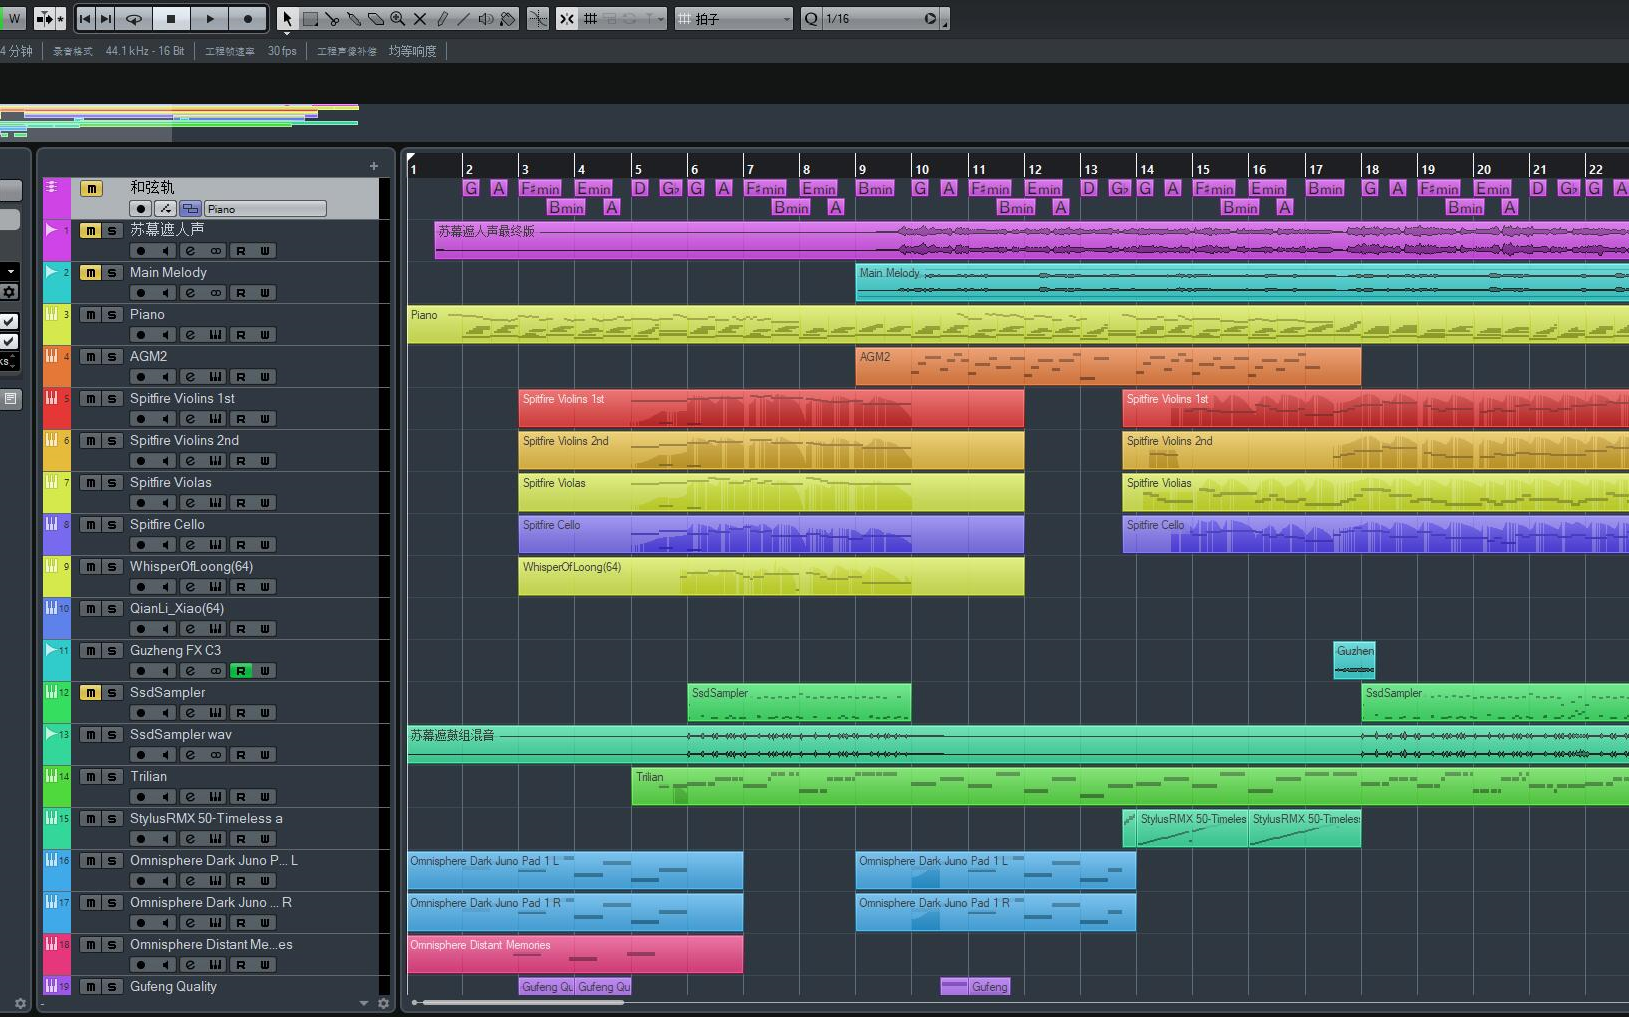The width and height of the screenshot is (1629, 1017).
Task: Select the WhisperOfLoong(64) track name
Action: click(191, 566)
